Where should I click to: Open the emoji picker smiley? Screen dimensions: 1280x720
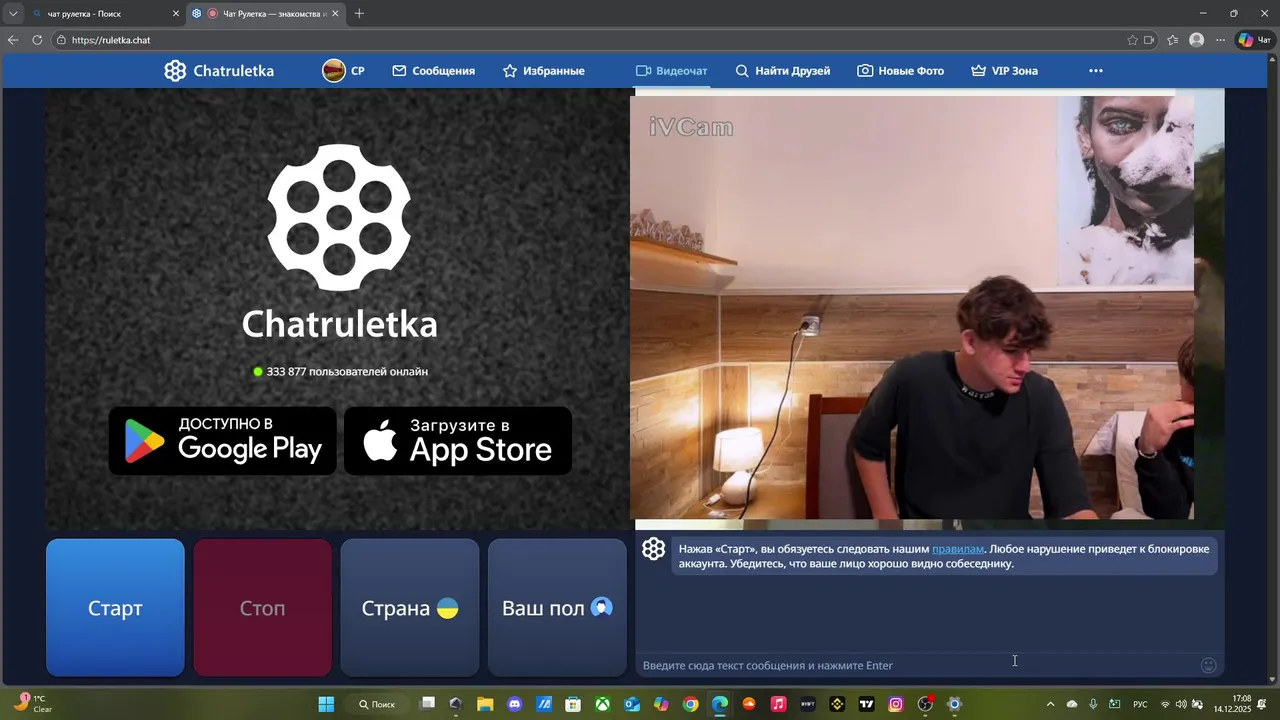coord(1208,665)
